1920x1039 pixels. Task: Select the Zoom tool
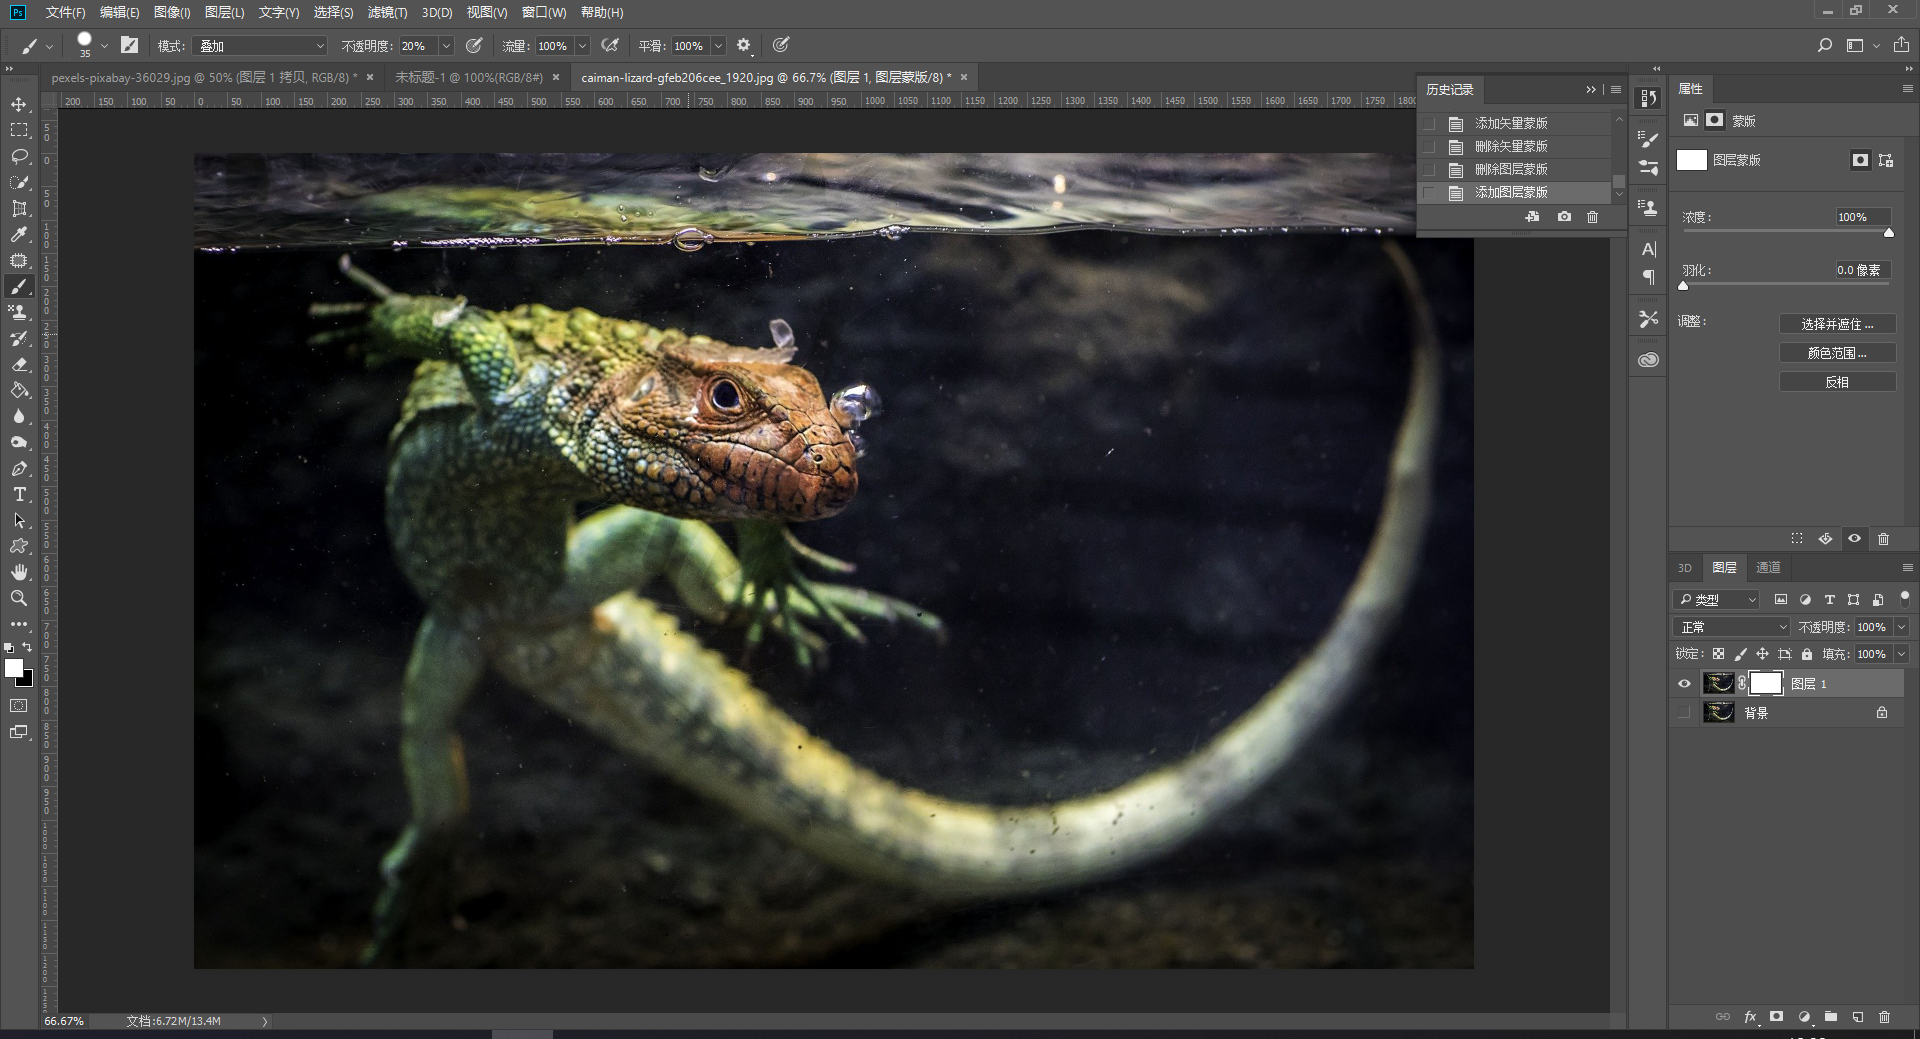pyautogui.click(x=19, y=598)
